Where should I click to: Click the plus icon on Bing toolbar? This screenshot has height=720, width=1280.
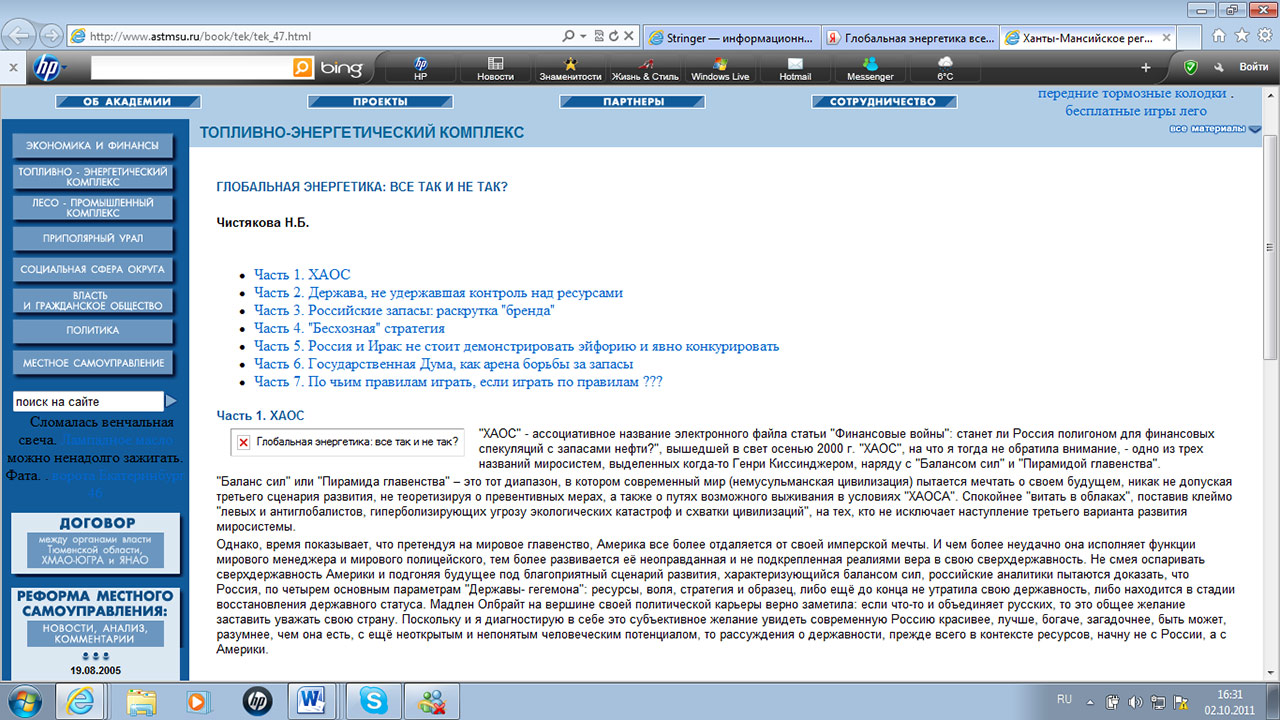1146,68
